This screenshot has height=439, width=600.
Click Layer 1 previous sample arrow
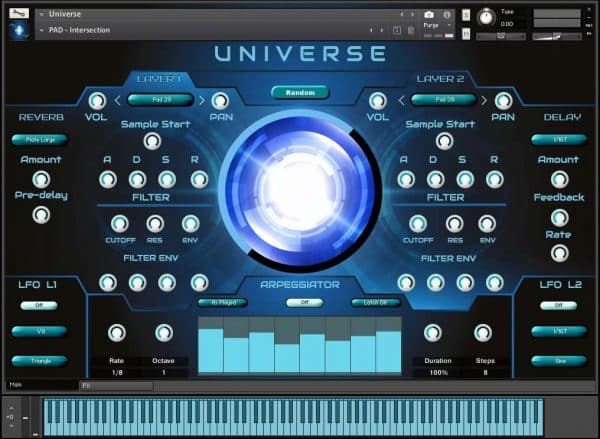pos(117,101)
